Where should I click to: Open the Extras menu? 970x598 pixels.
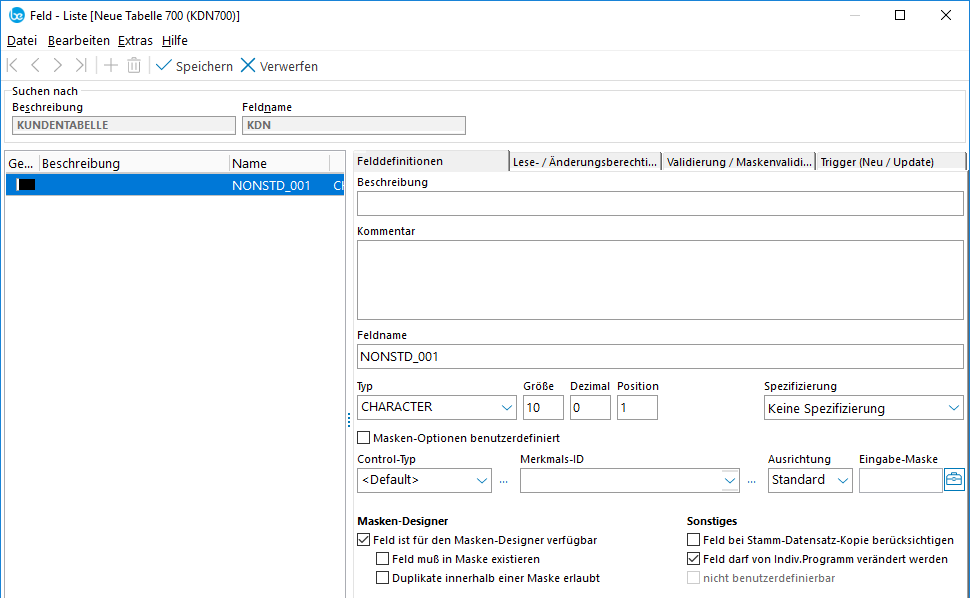click(x=135, y=41)
